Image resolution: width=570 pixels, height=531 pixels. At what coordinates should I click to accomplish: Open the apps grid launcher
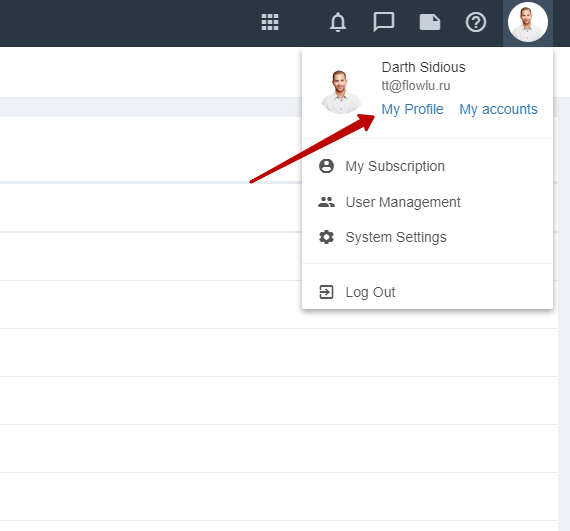270,22
